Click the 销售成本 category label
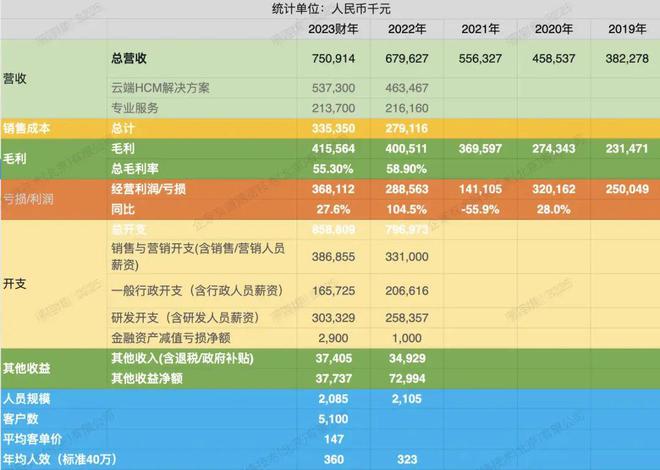Viewport: 660px width, 470px height. click(x=27, y=128)
